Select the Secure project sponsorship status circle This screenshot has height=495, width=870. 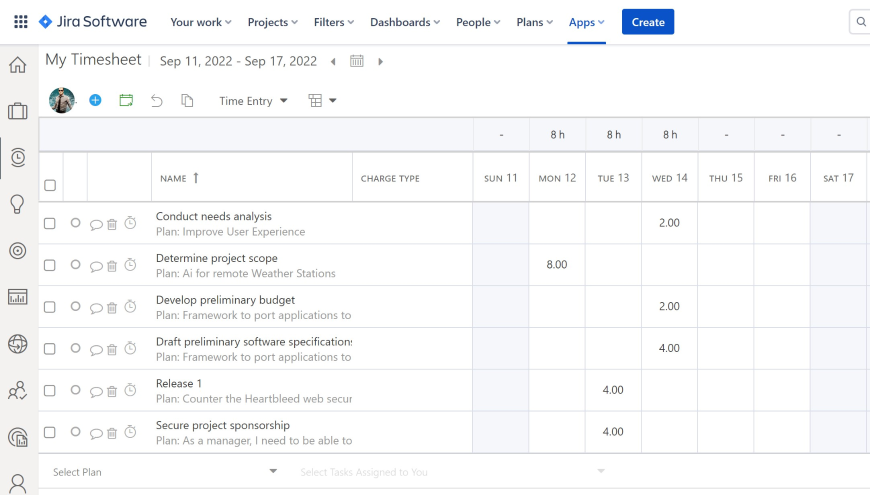(x=75, y=432)
